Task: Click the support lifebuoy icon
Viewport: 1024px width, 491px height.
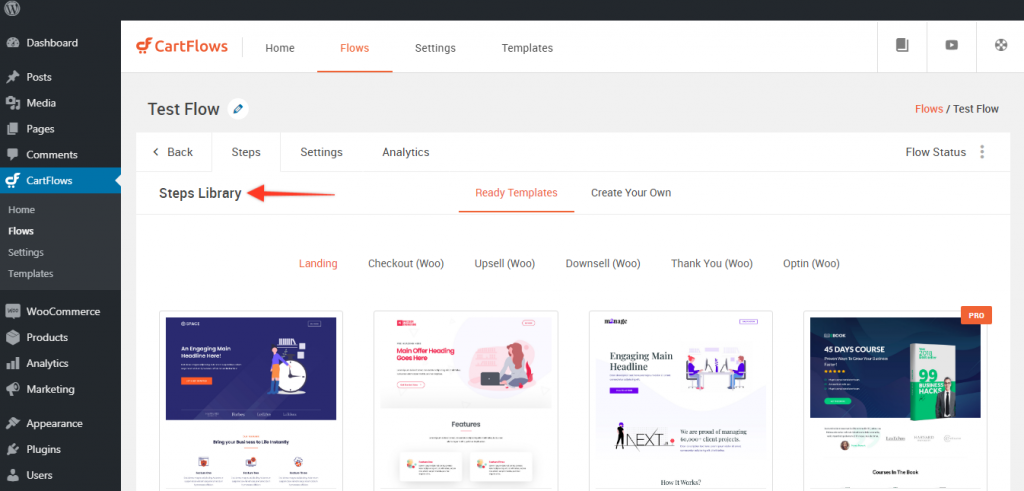Action: [1000, 46]
